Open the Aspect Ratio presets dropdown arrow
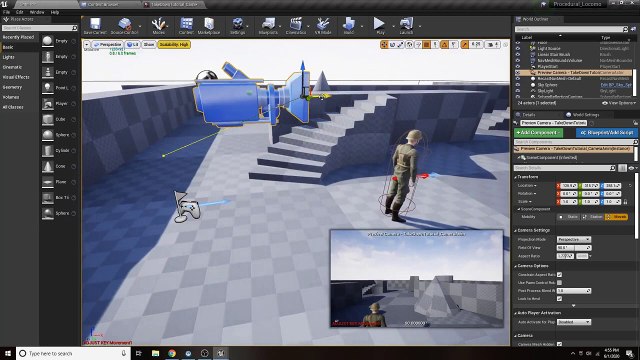 point(591,256)
